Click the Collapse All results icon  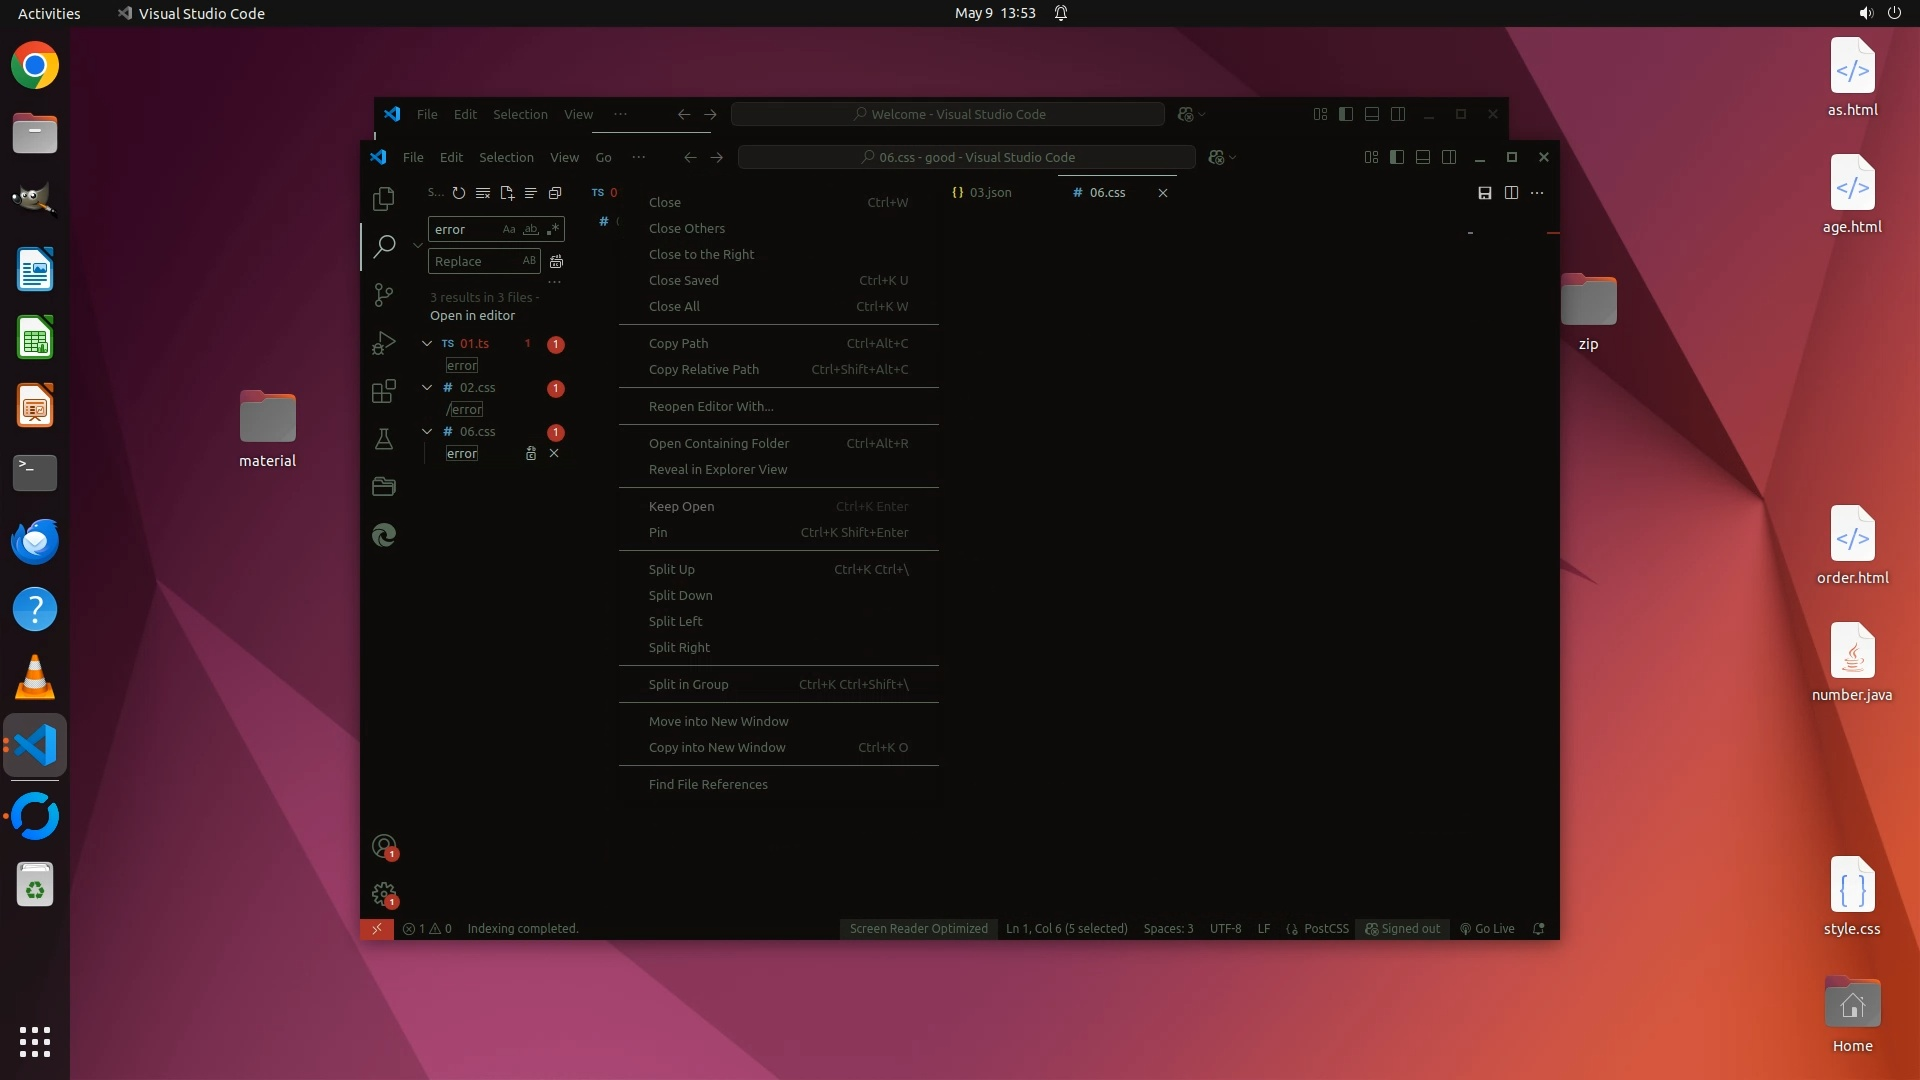click(x=555, y=193)
